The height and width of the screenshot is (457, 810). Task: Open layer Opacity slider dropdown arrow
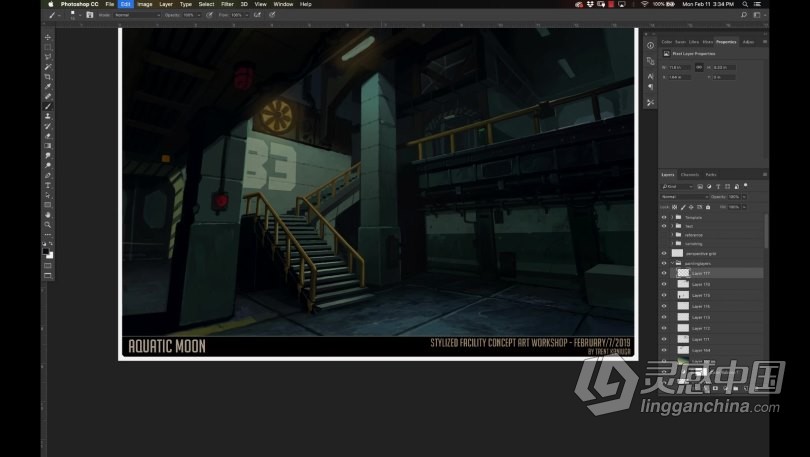[x=744, y=197]
